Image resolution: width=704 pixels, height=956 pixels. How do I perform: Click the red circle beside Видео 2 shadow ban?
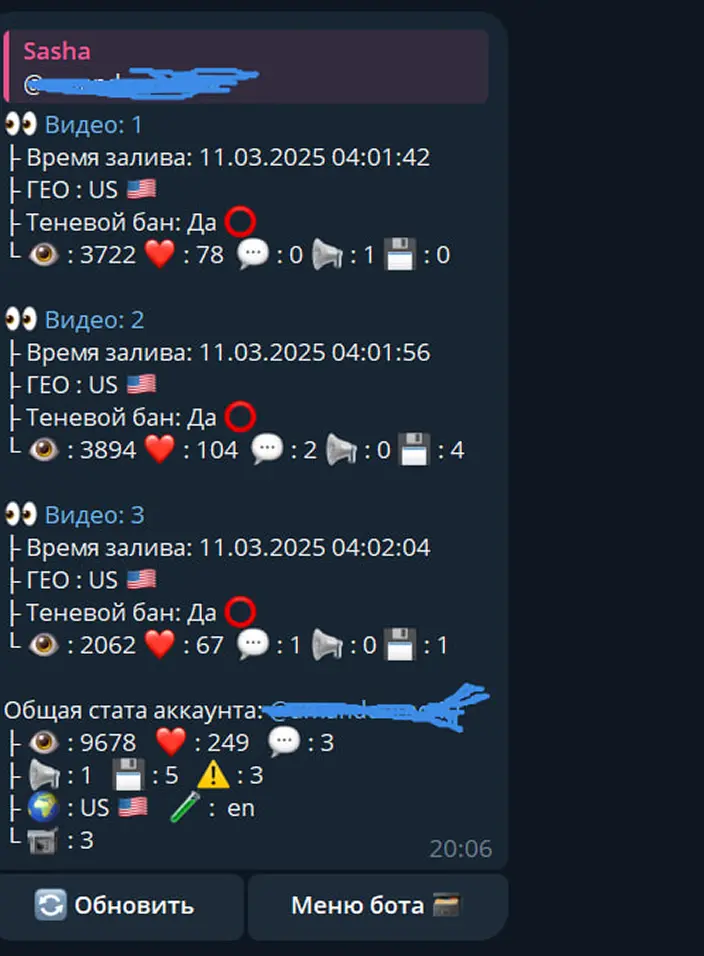240,417
